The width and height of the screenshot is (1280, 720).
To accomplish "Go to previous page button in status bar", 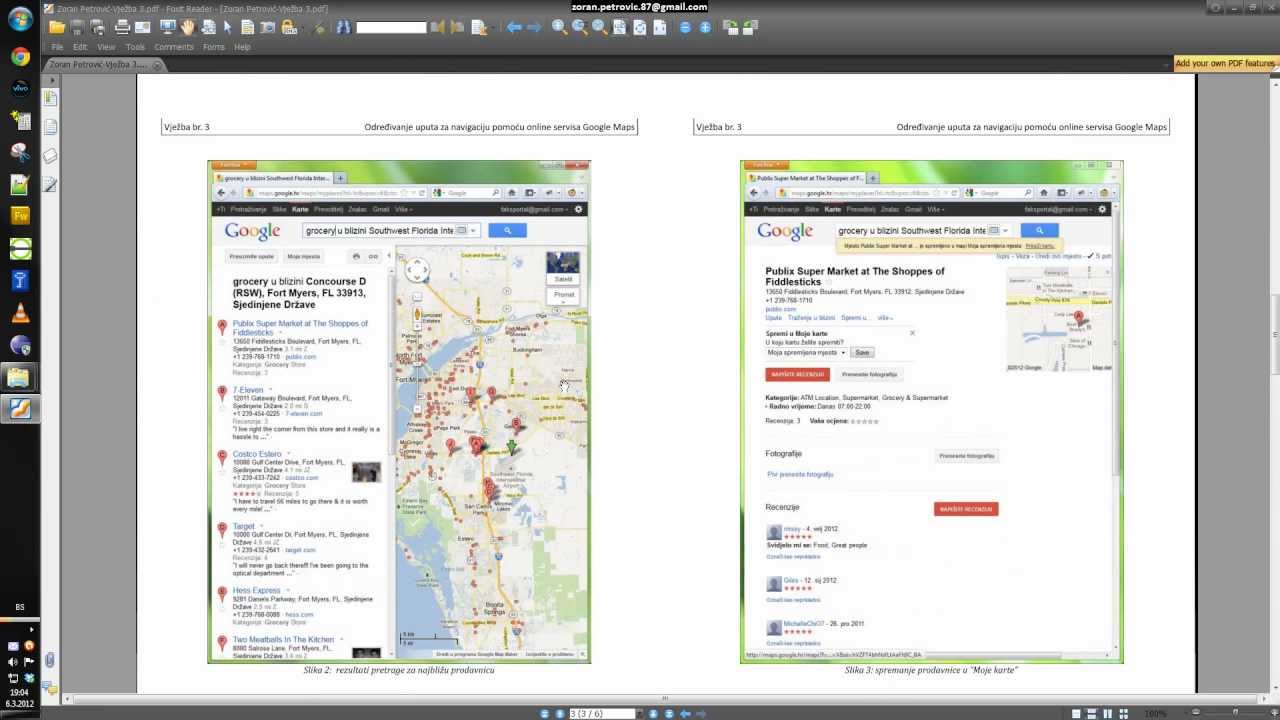I will coord(559,713).
